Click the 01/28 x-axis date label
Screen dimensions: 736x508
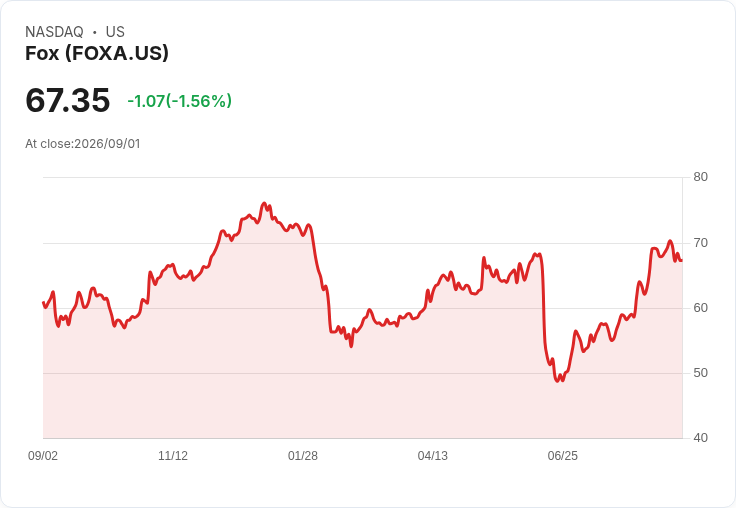(303, 455)
